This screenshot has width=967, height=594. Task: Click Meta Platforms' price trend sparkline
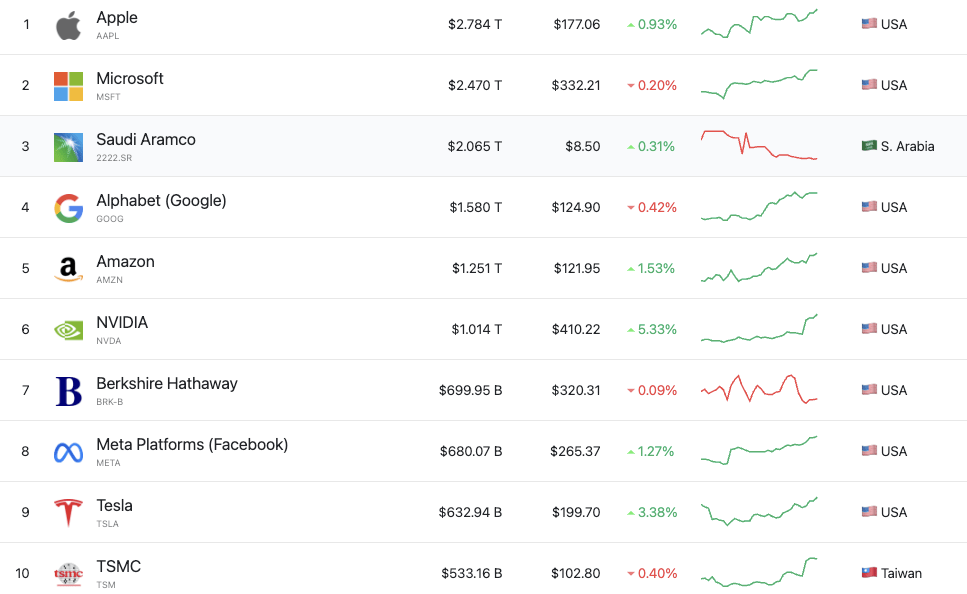click(x=759, y=450)
